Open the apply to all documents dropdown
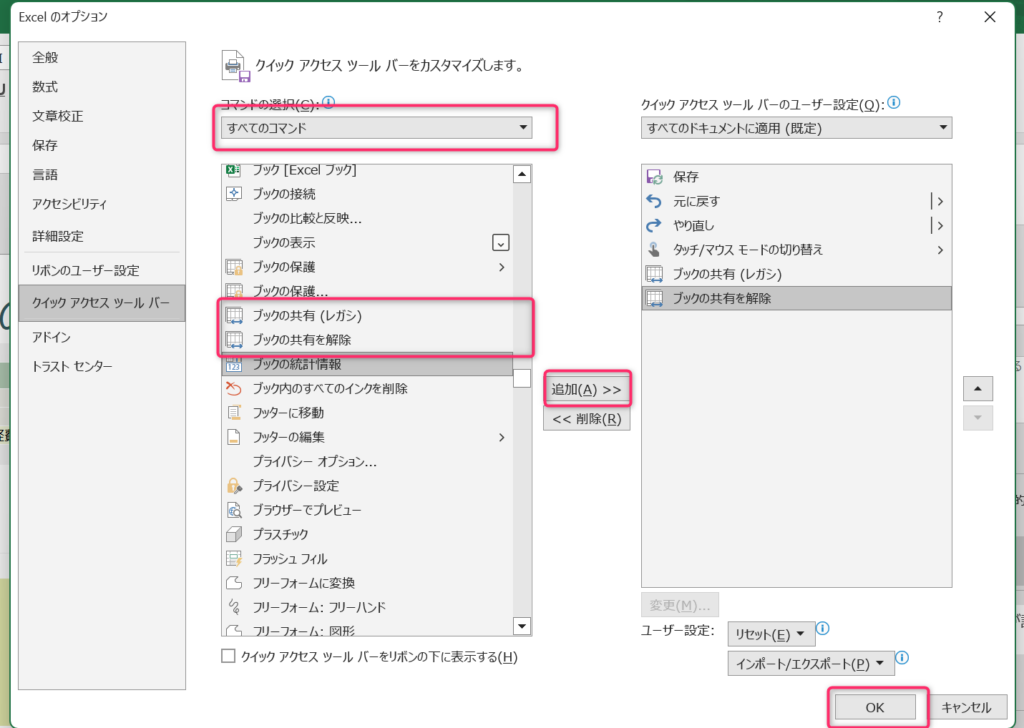 pos(796,128)
